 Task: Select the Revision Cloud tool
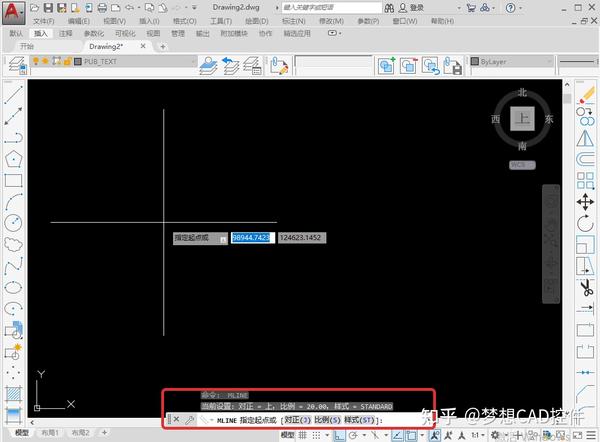(13, 244)
